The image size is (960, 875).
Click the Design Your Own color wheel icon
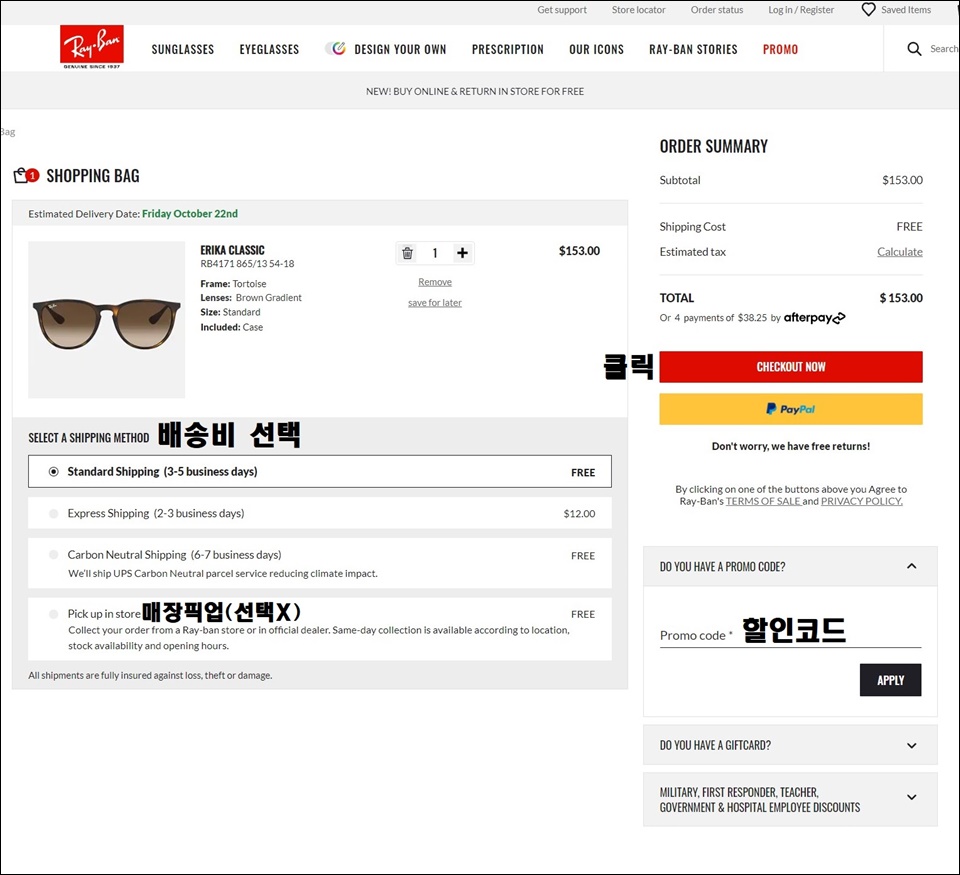click(337, 48)
